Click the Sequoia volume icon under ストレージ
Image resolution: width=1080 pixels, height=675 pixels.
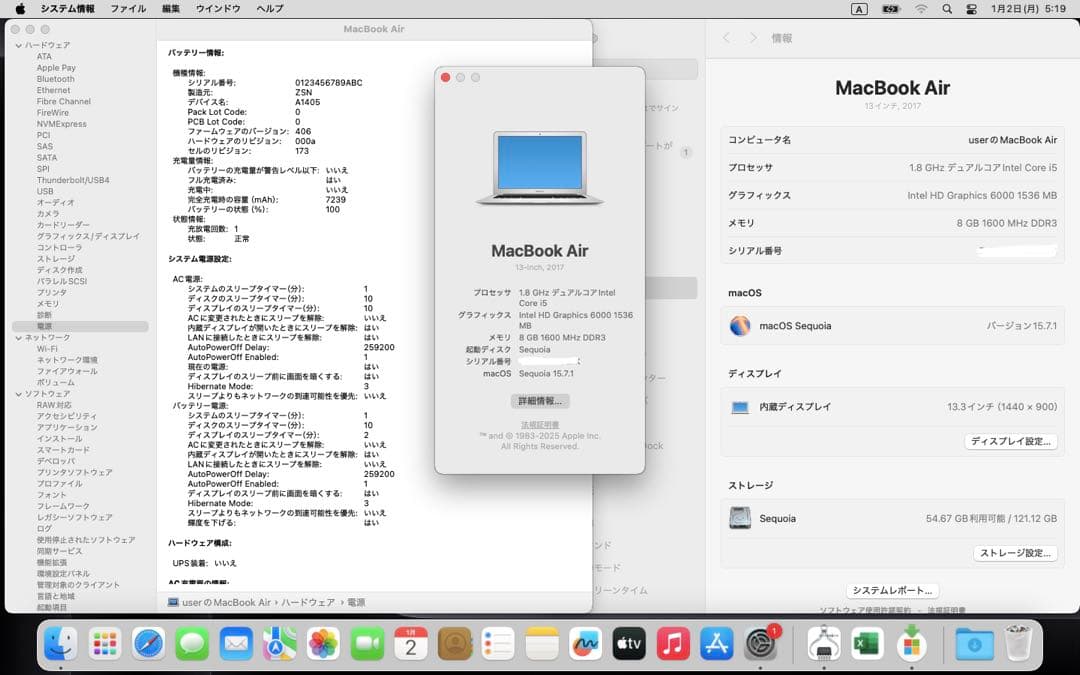tap(740, 518)
